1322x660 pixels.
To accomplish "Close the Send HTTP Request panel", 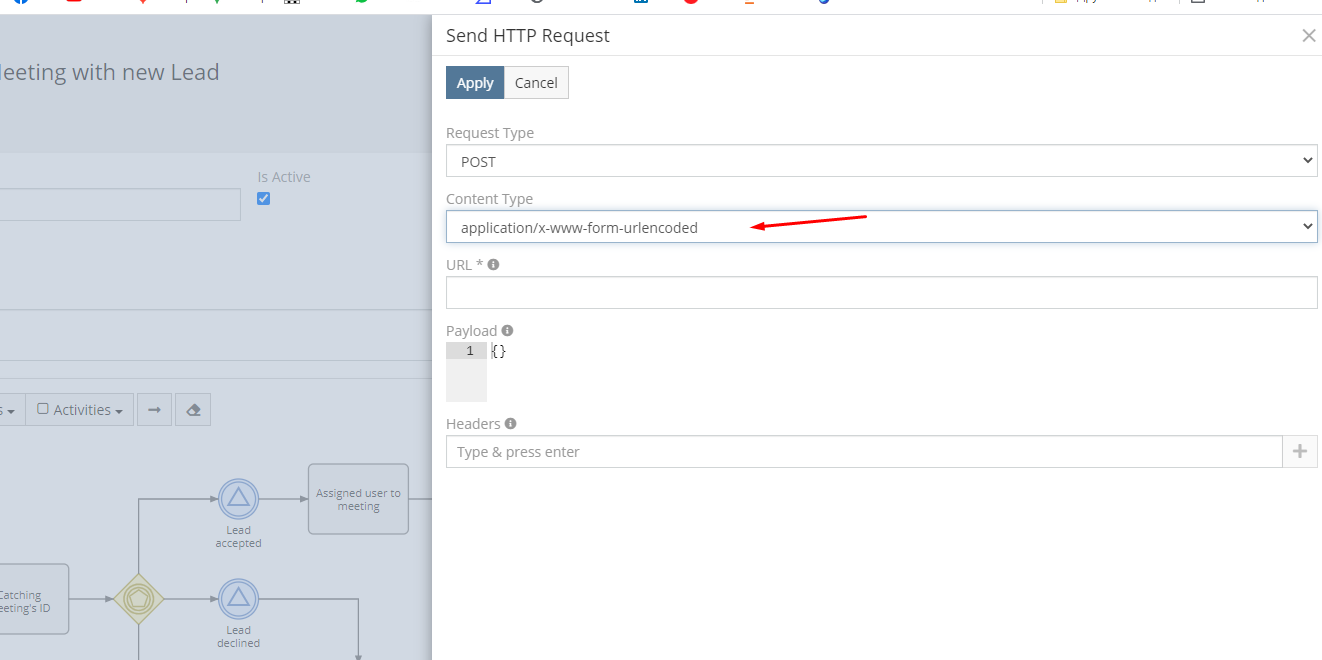I will (x=1308, y=36).
